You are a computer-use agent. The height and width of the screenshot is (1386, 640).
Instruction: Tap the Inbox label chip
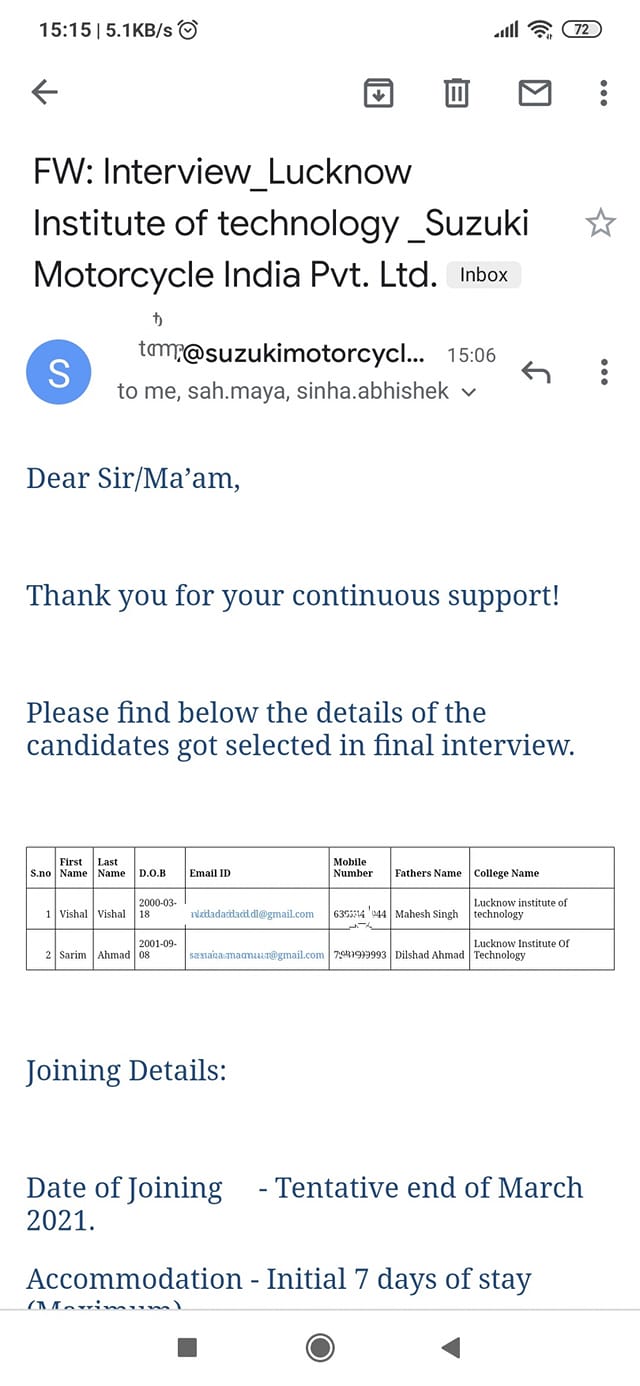[484, 275]
